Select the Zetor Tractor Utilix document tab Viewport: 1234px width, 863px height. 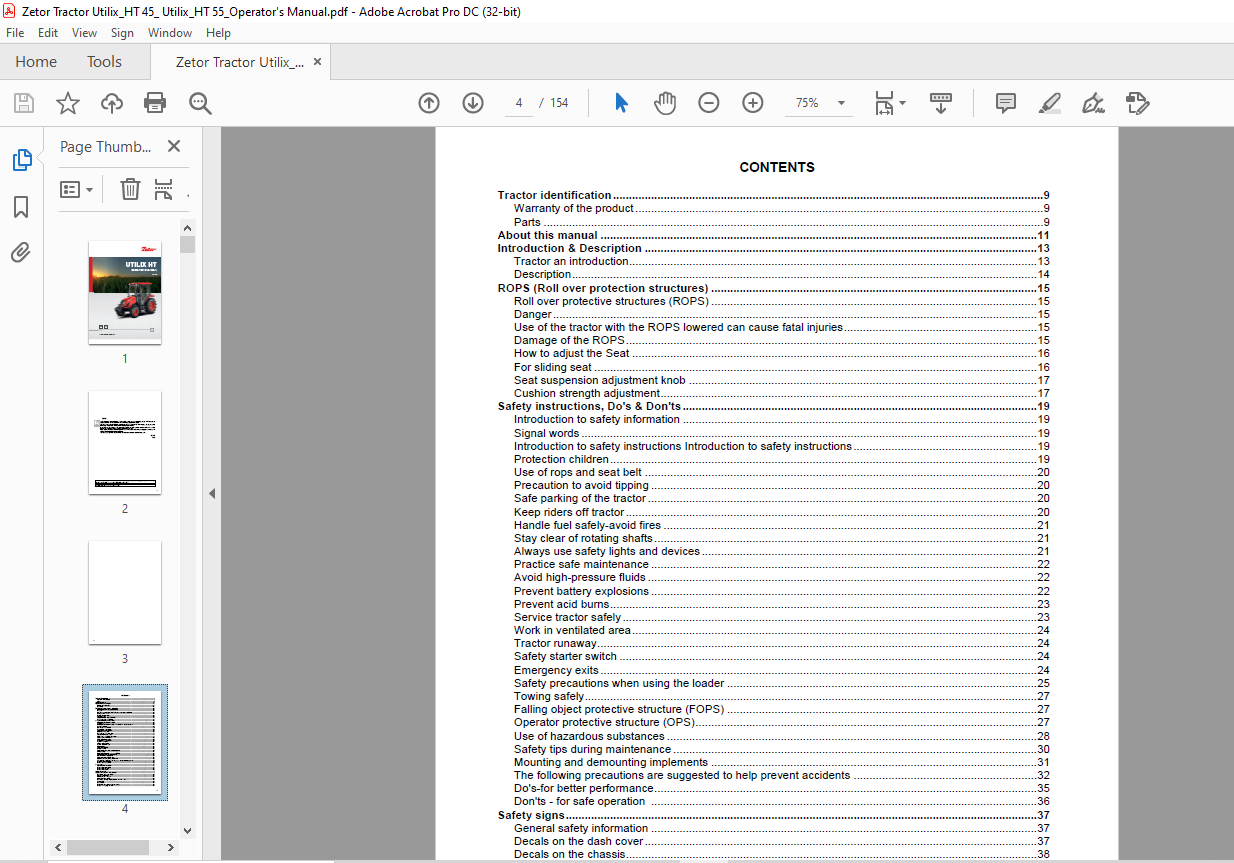click(240, 62)
